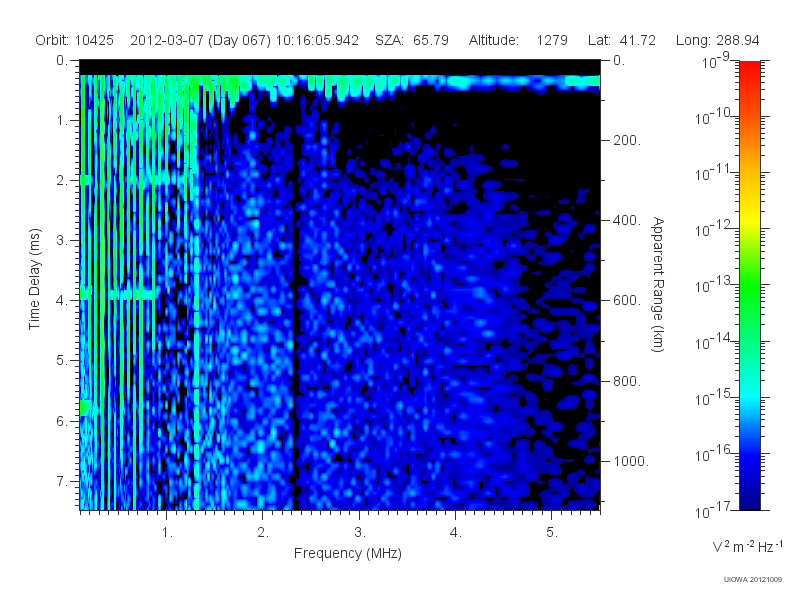Image resolution: width=800 pixels, height=600 pixels.
Task: Click the '600.' Apparent Range tick label
Action: pyautogui.click(x=627, y=301)
